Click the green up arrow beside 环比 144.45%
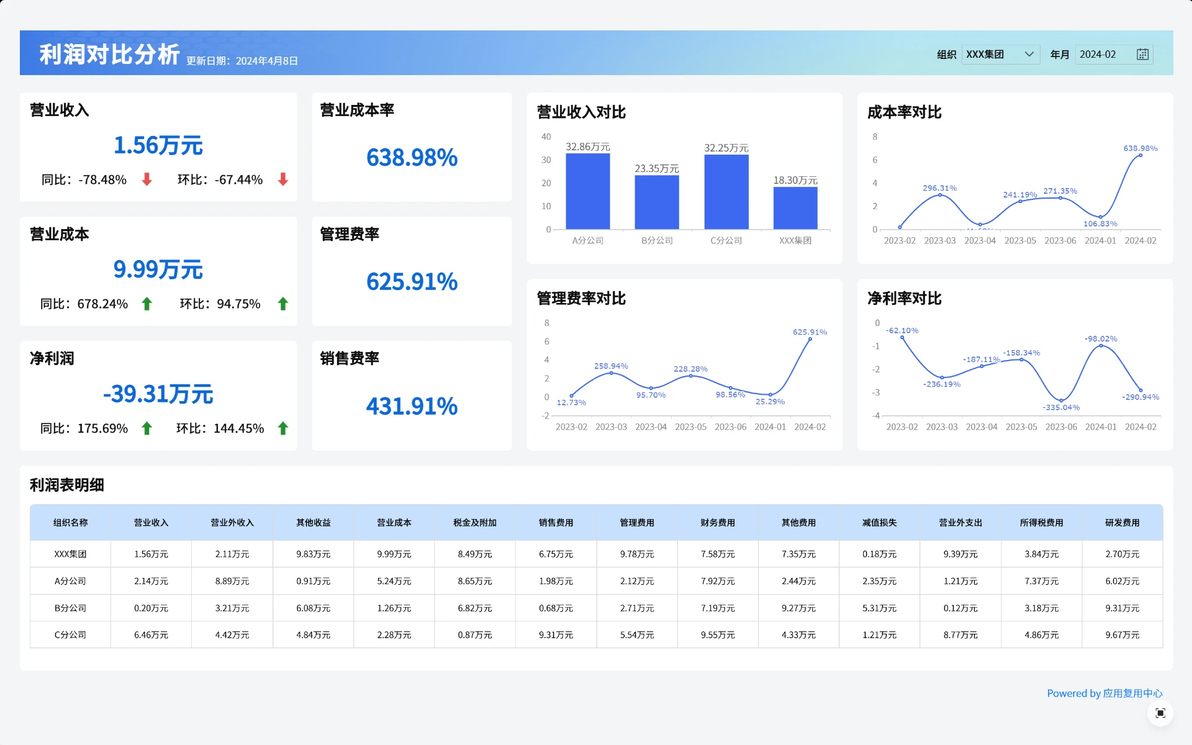The height and width of the screenshot is (745, 1192). 283,429
